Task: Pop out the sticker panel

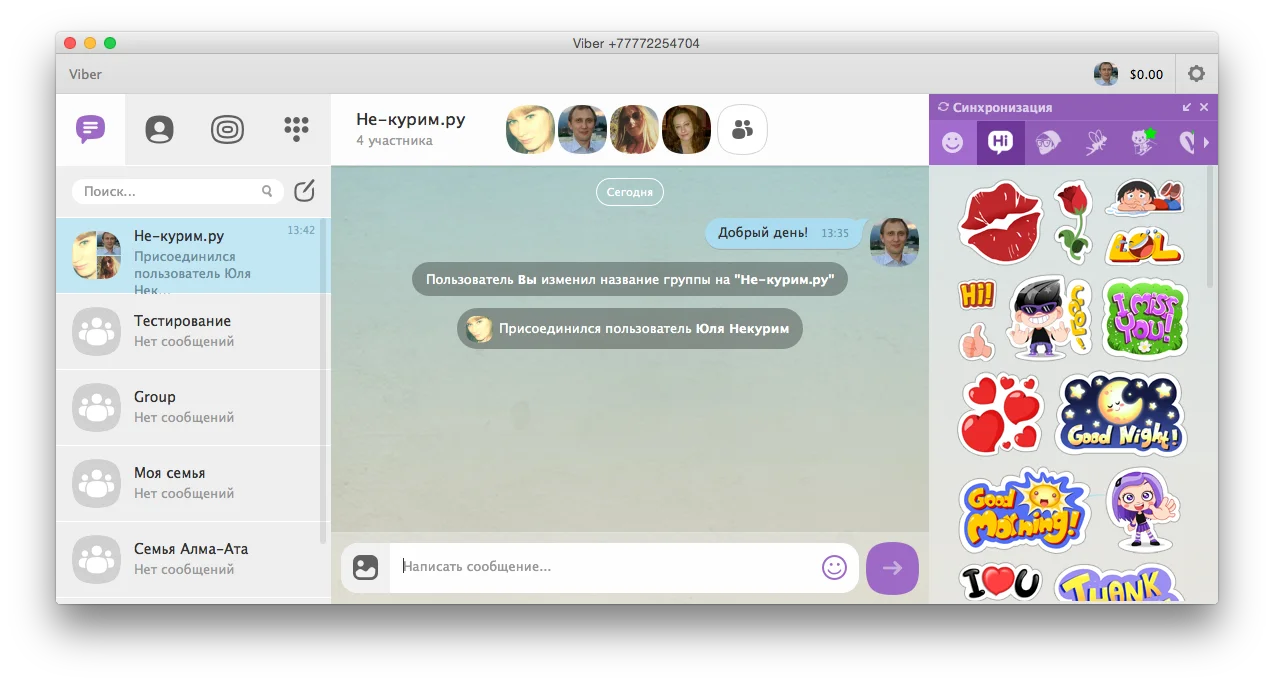Action: click(x=1187, y=107)
